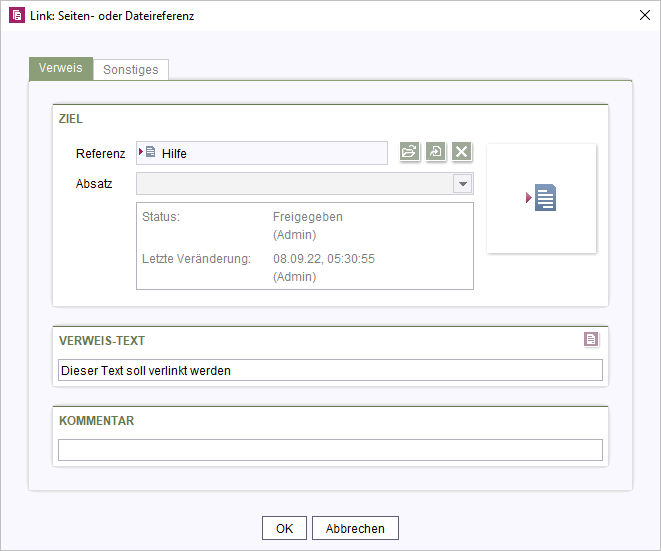Remove the Hilfe reference with X icon
Image resolution: width=661 pixels, height=551 pixels.
462,151
